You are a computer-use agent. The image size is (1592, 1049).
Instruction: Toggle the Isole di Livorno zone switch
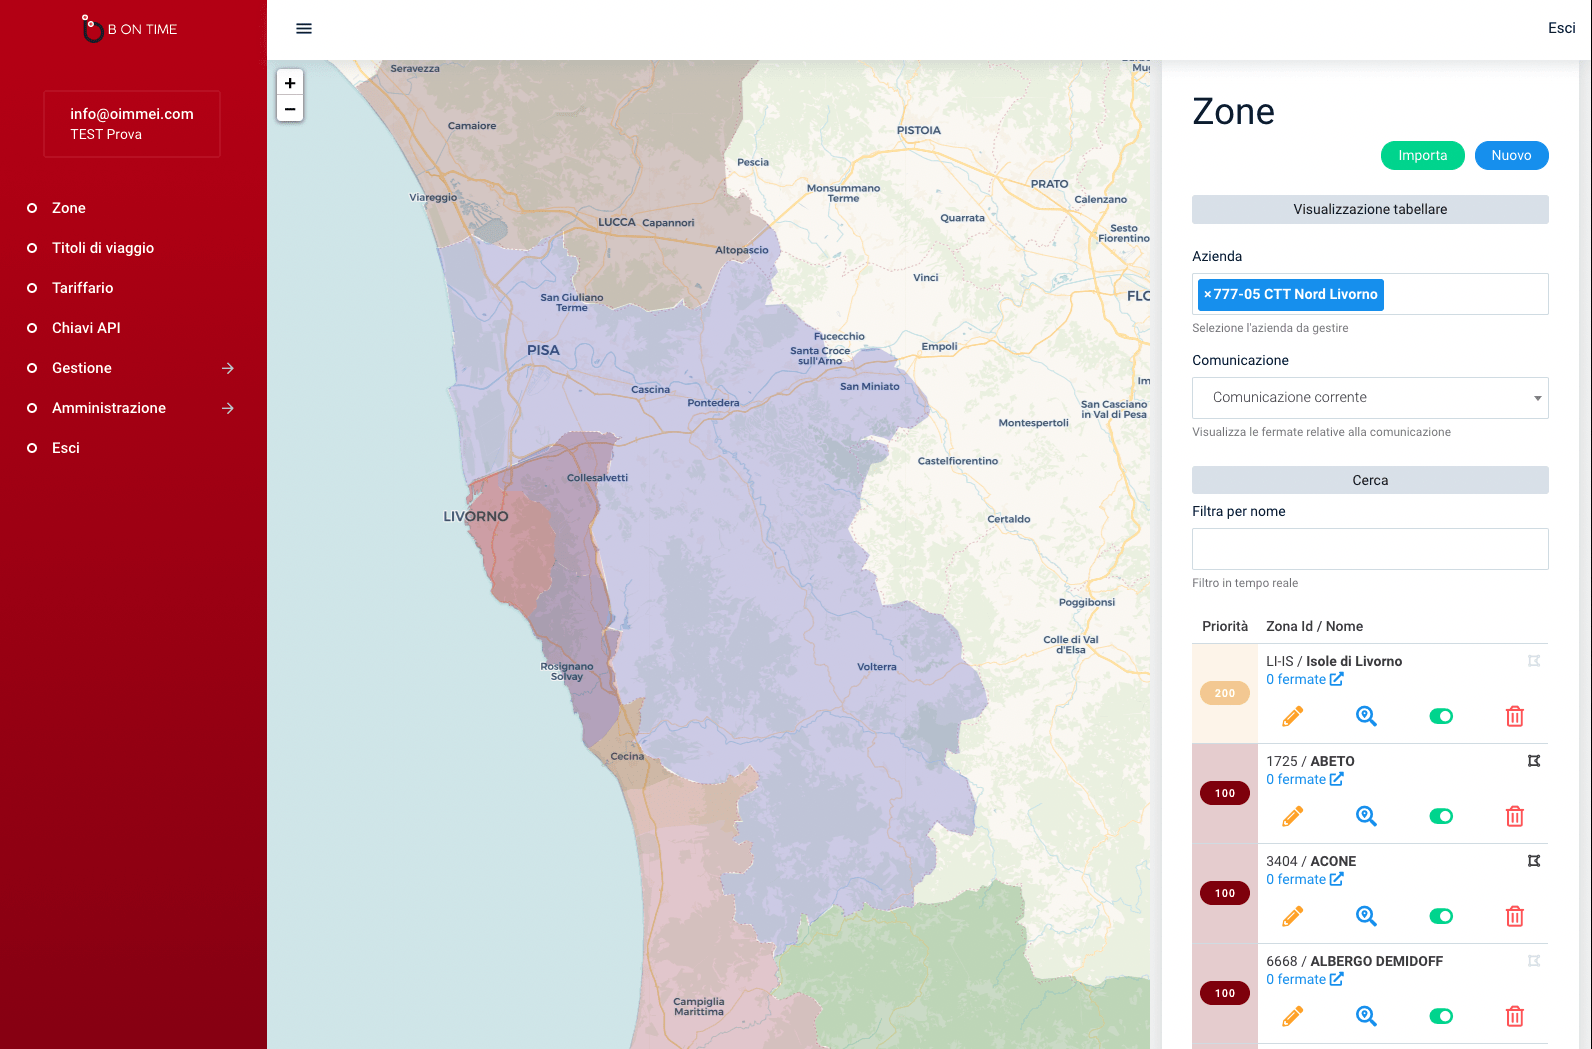(x=1441, y=716)
